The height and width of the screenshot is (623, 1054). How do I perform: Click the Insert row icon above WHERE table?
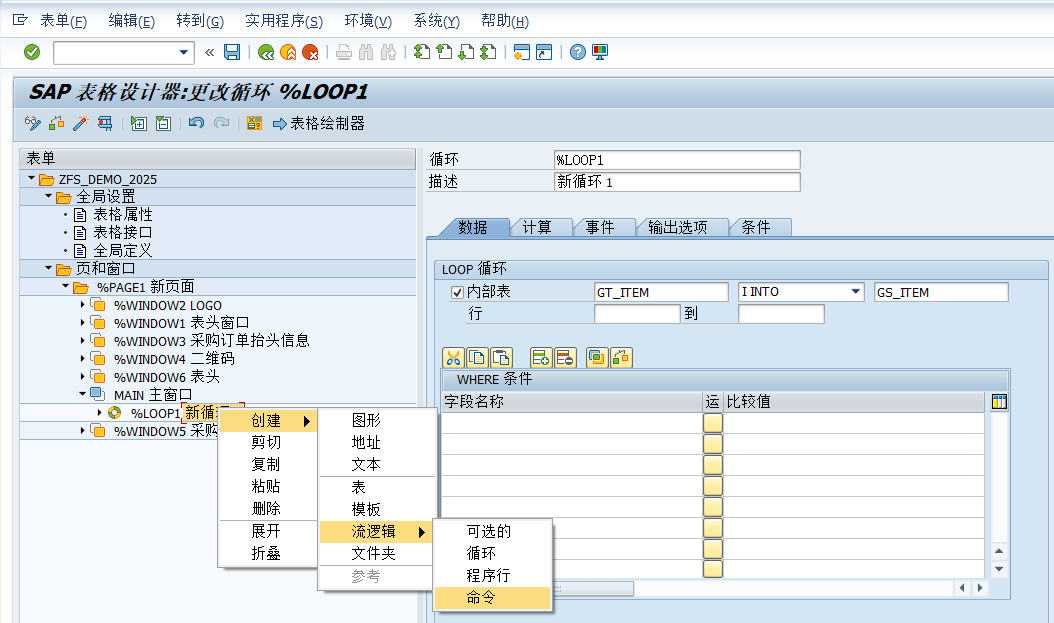(541, 358)
